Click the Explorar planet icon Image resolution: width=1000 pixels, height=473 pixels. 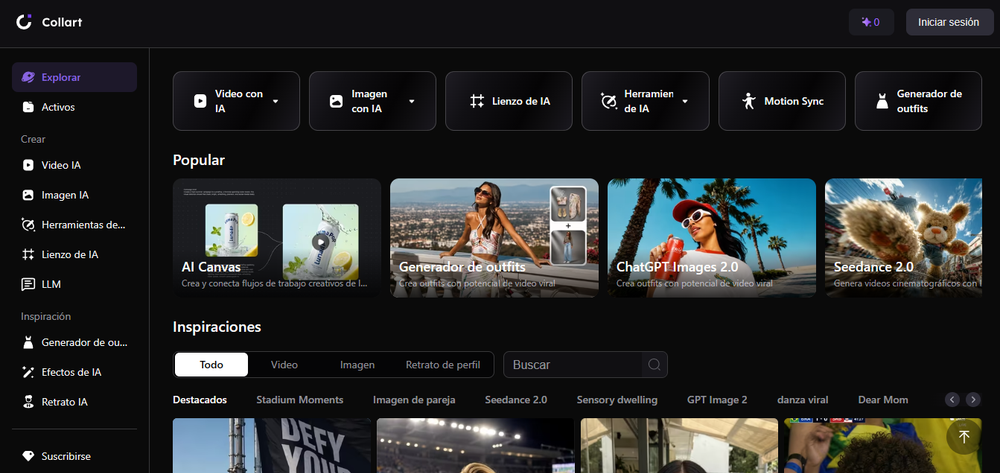pos(28,77)
